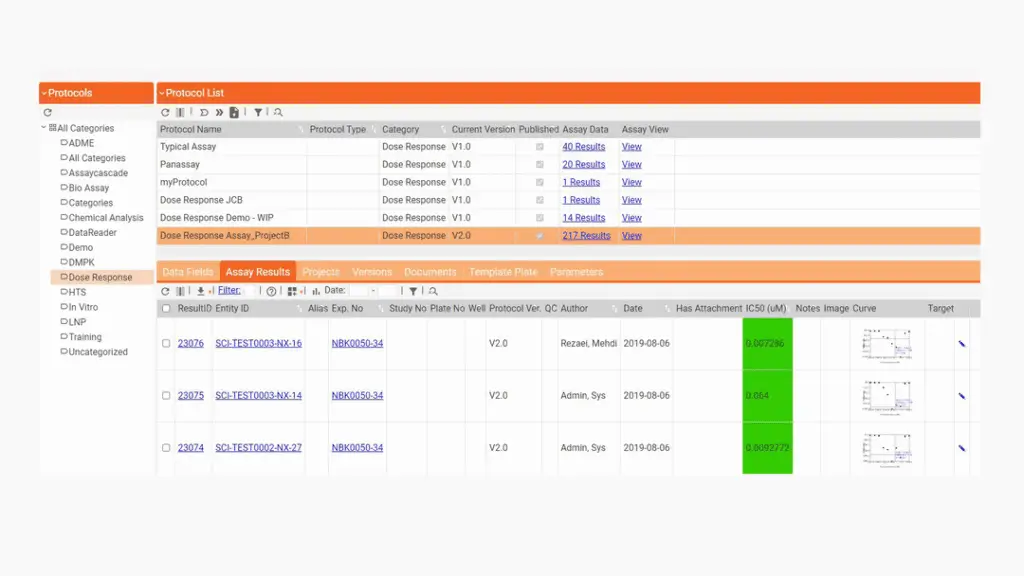Toggle Published checkbox for Panassay
The width and height of the screenshot is (1024, 576).
click(539, 165)
